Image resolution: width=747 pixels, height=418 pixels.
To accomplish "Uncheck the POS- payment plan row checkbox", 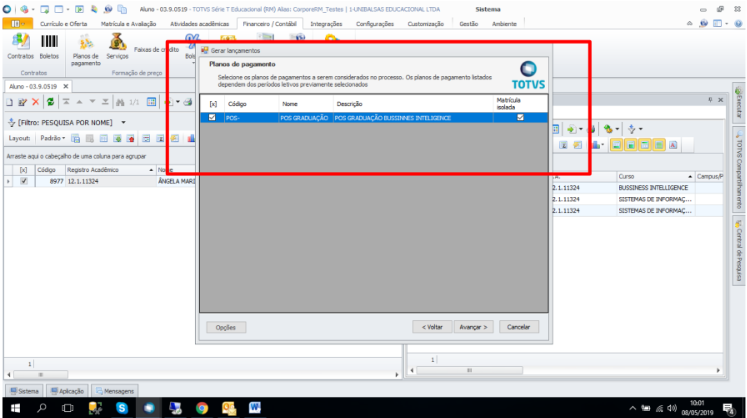I will coord(211,118).
